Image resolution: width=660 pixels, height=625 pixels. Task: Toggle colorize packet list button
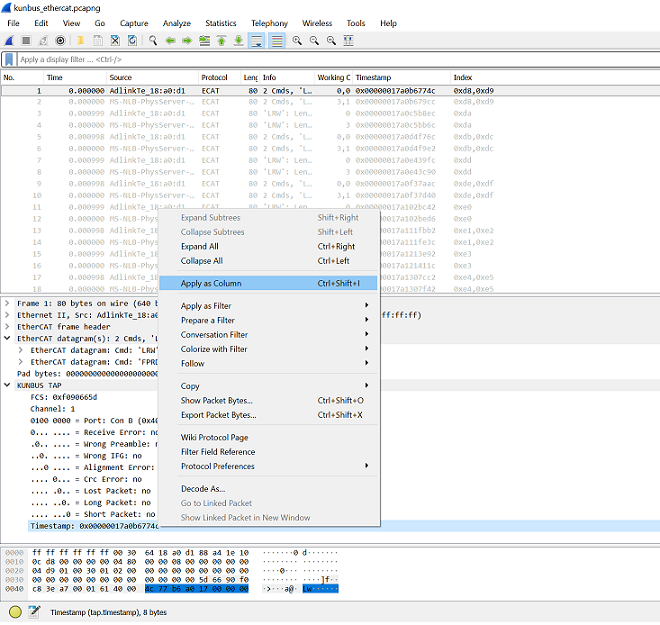277,41
